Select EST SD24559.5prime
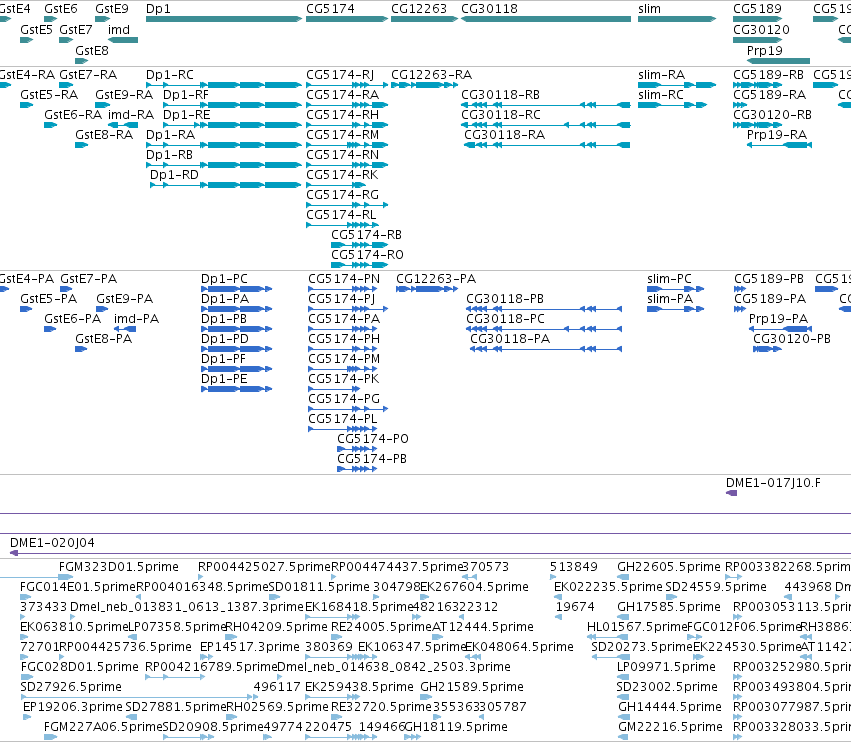The height and width of the screenshot is (742, 851). click(x=716, y=586)
